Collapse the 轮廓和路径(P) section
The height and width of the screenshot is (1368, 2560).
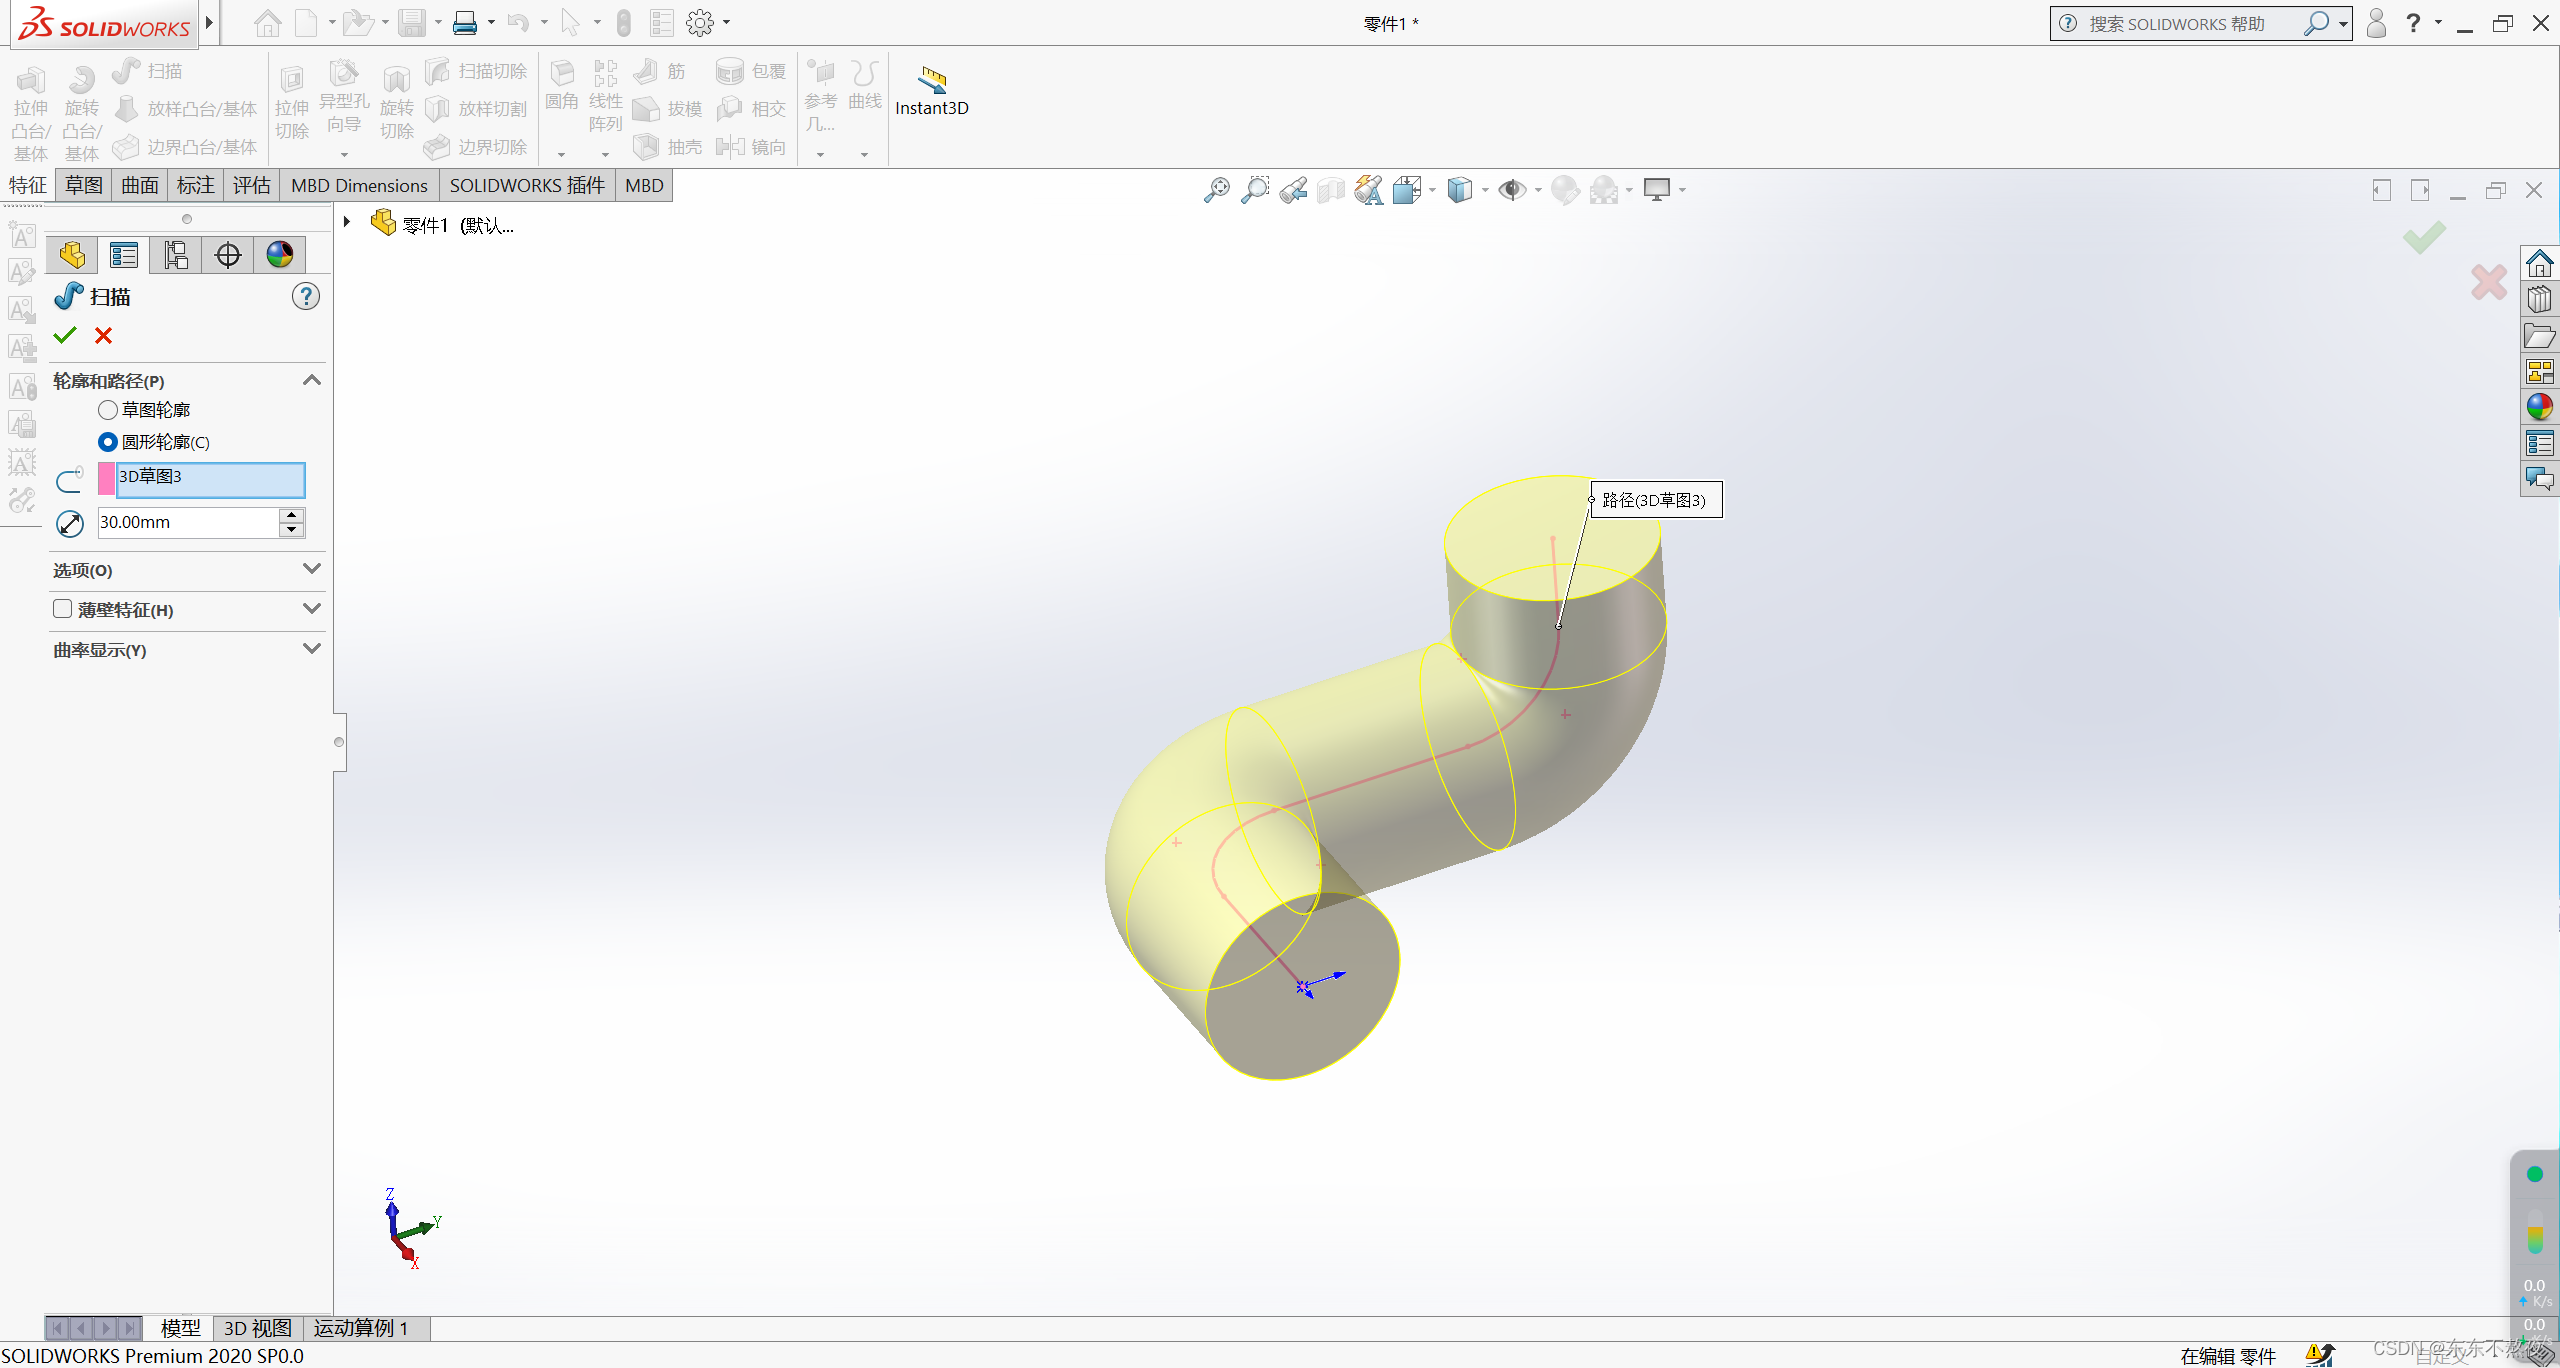[x=311, y=379]
